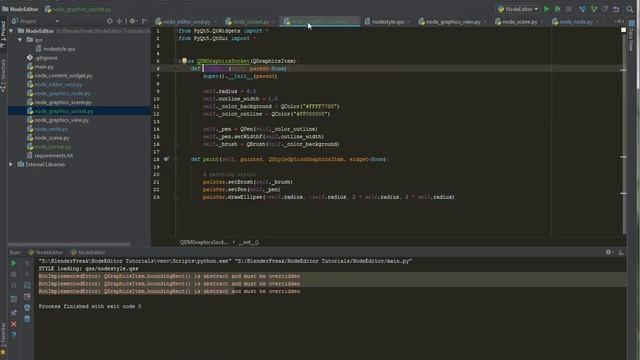This screenshot has height=360, width=640.
Task: Toggle scroll to end in Run console
Action: (27, 296)
